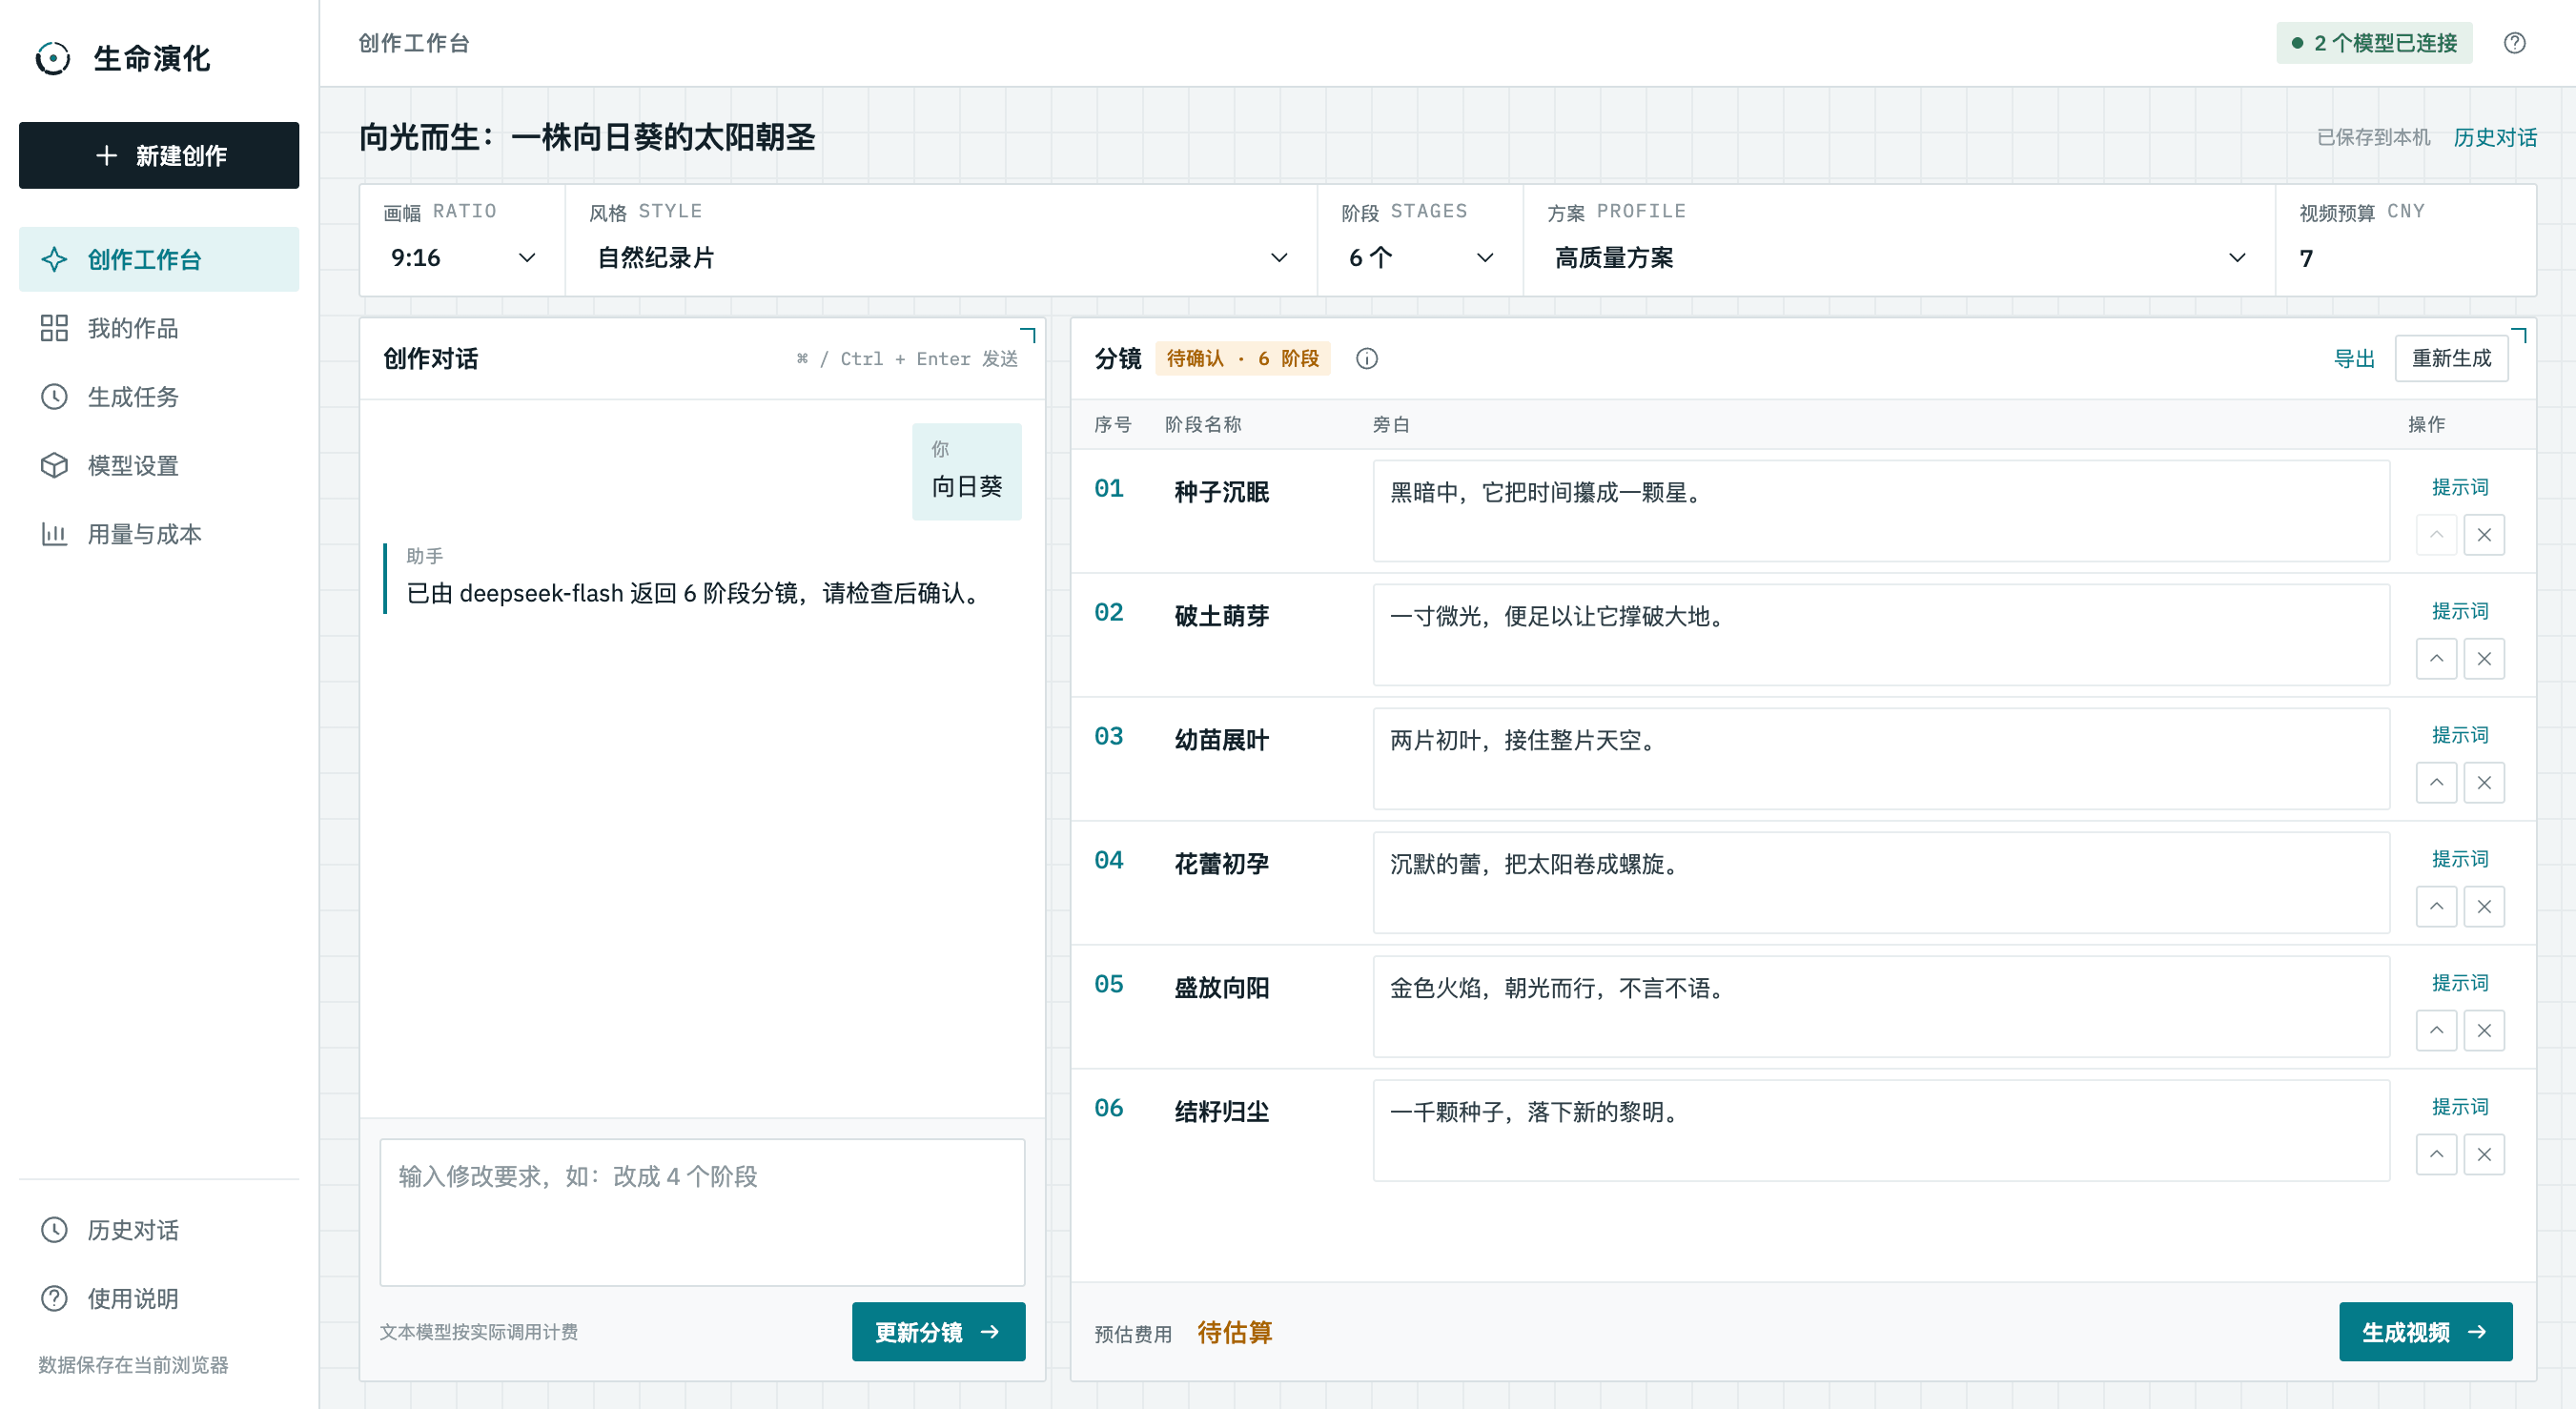Click the 导出 link

point(2354,358)
